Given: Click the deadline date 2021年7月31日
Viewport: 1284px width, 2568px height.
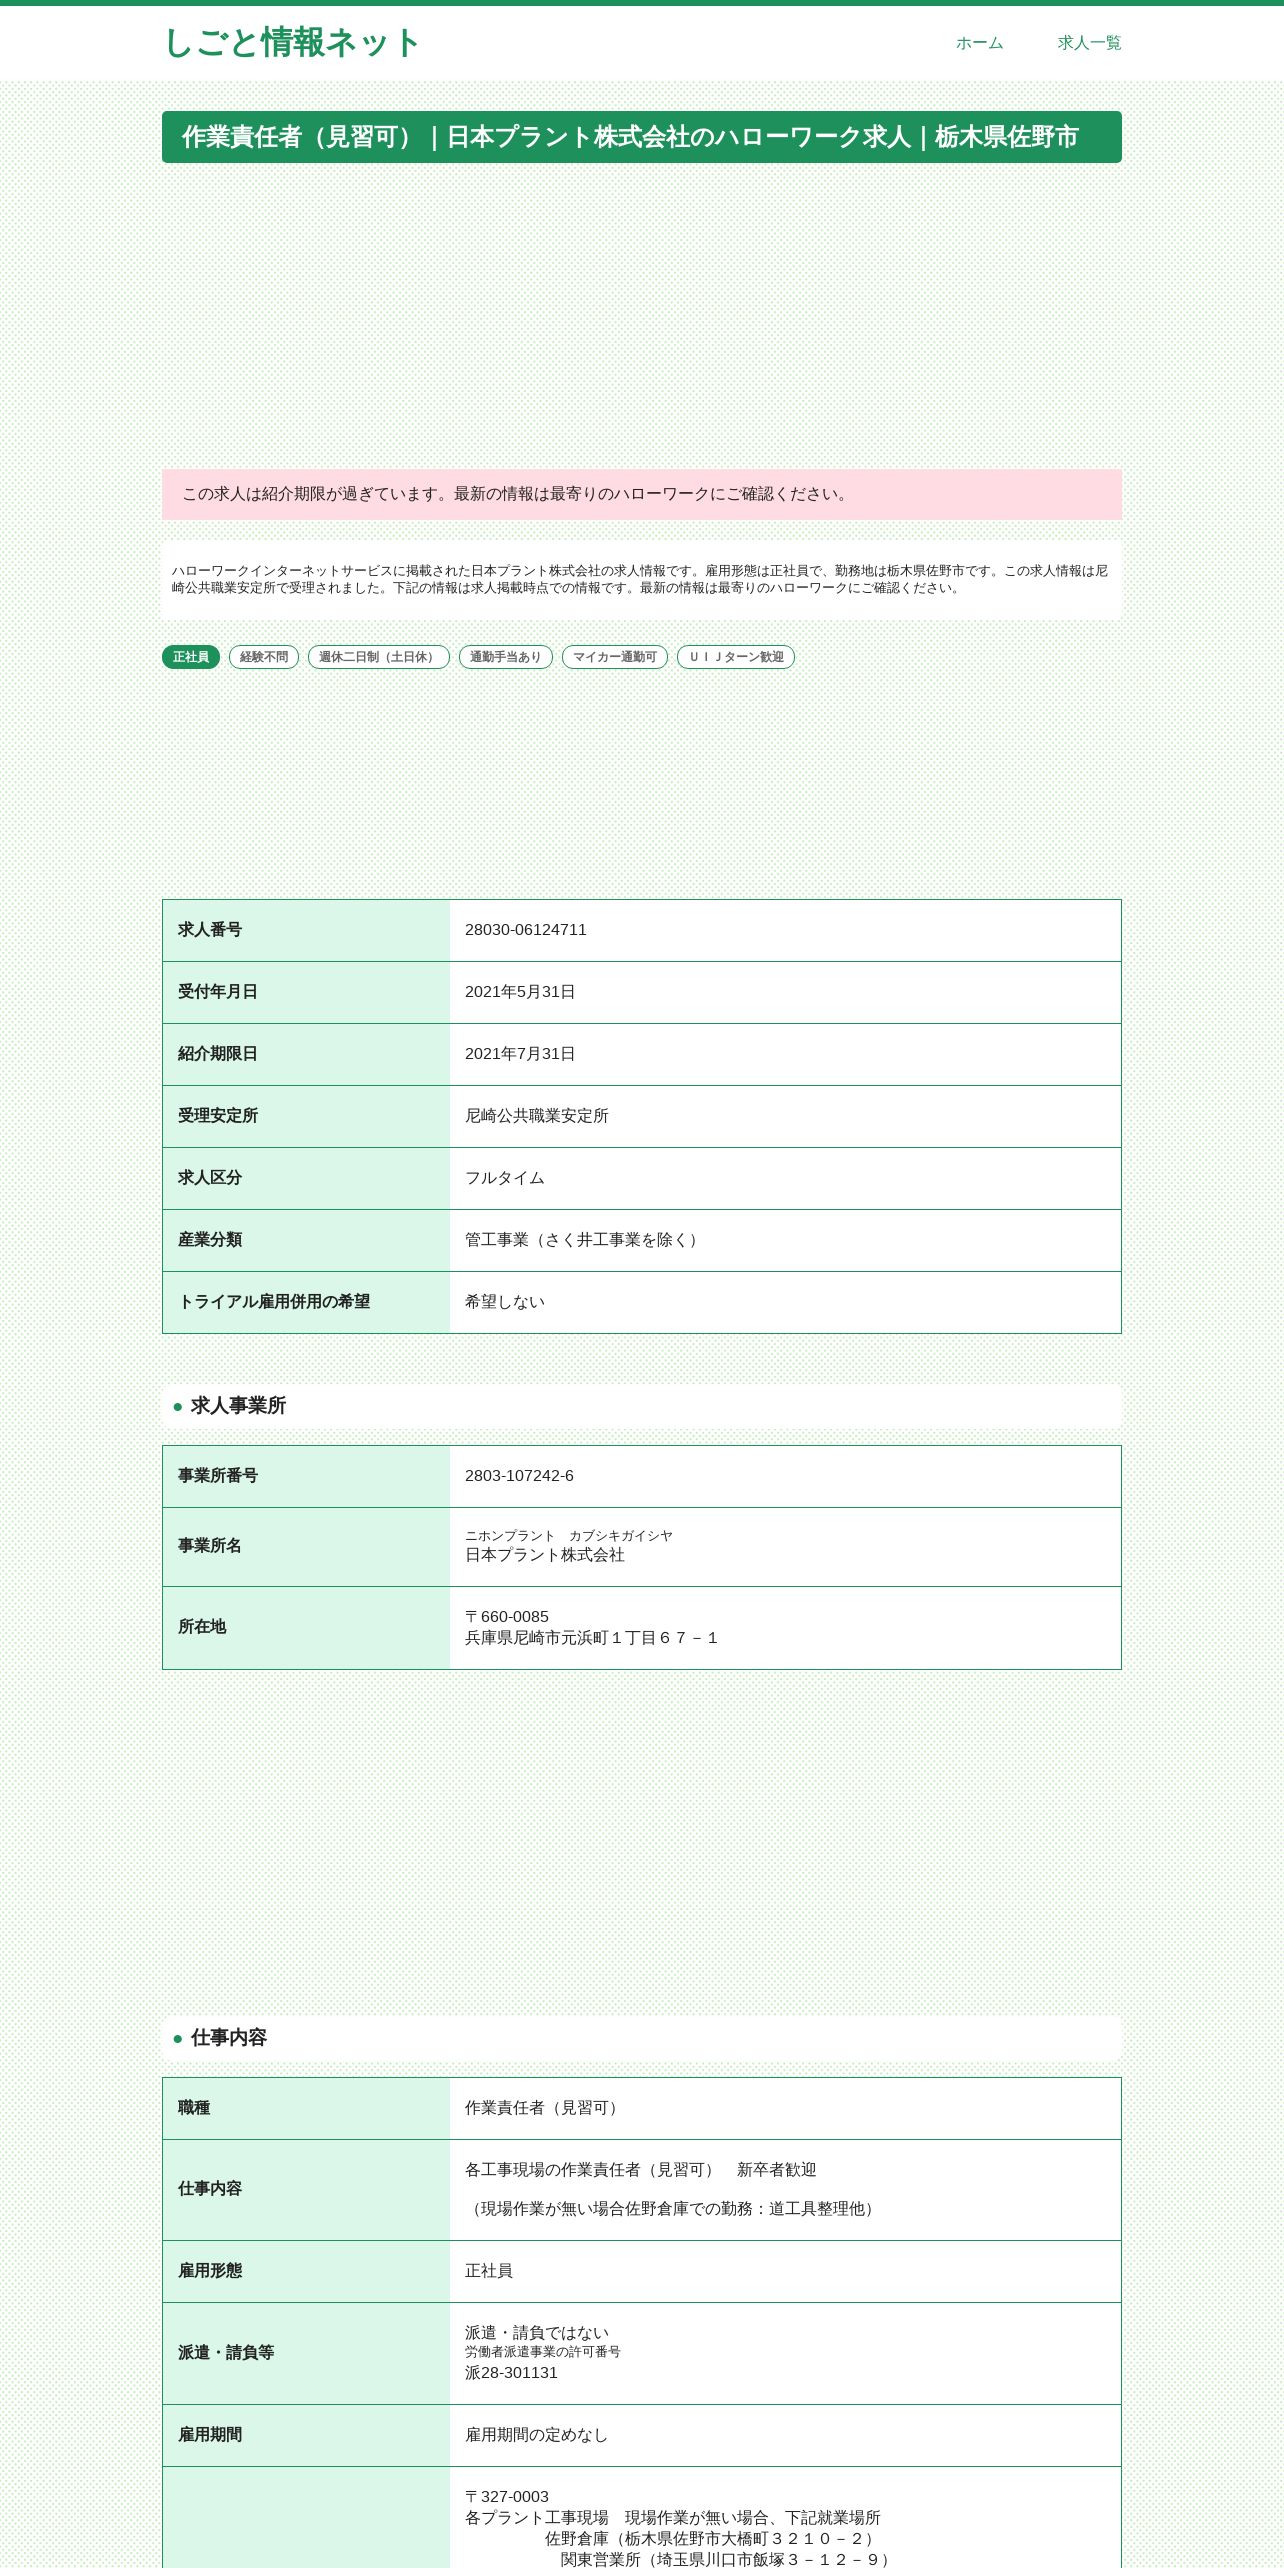Looking at the screenshot, I should tap(520, 1054).
